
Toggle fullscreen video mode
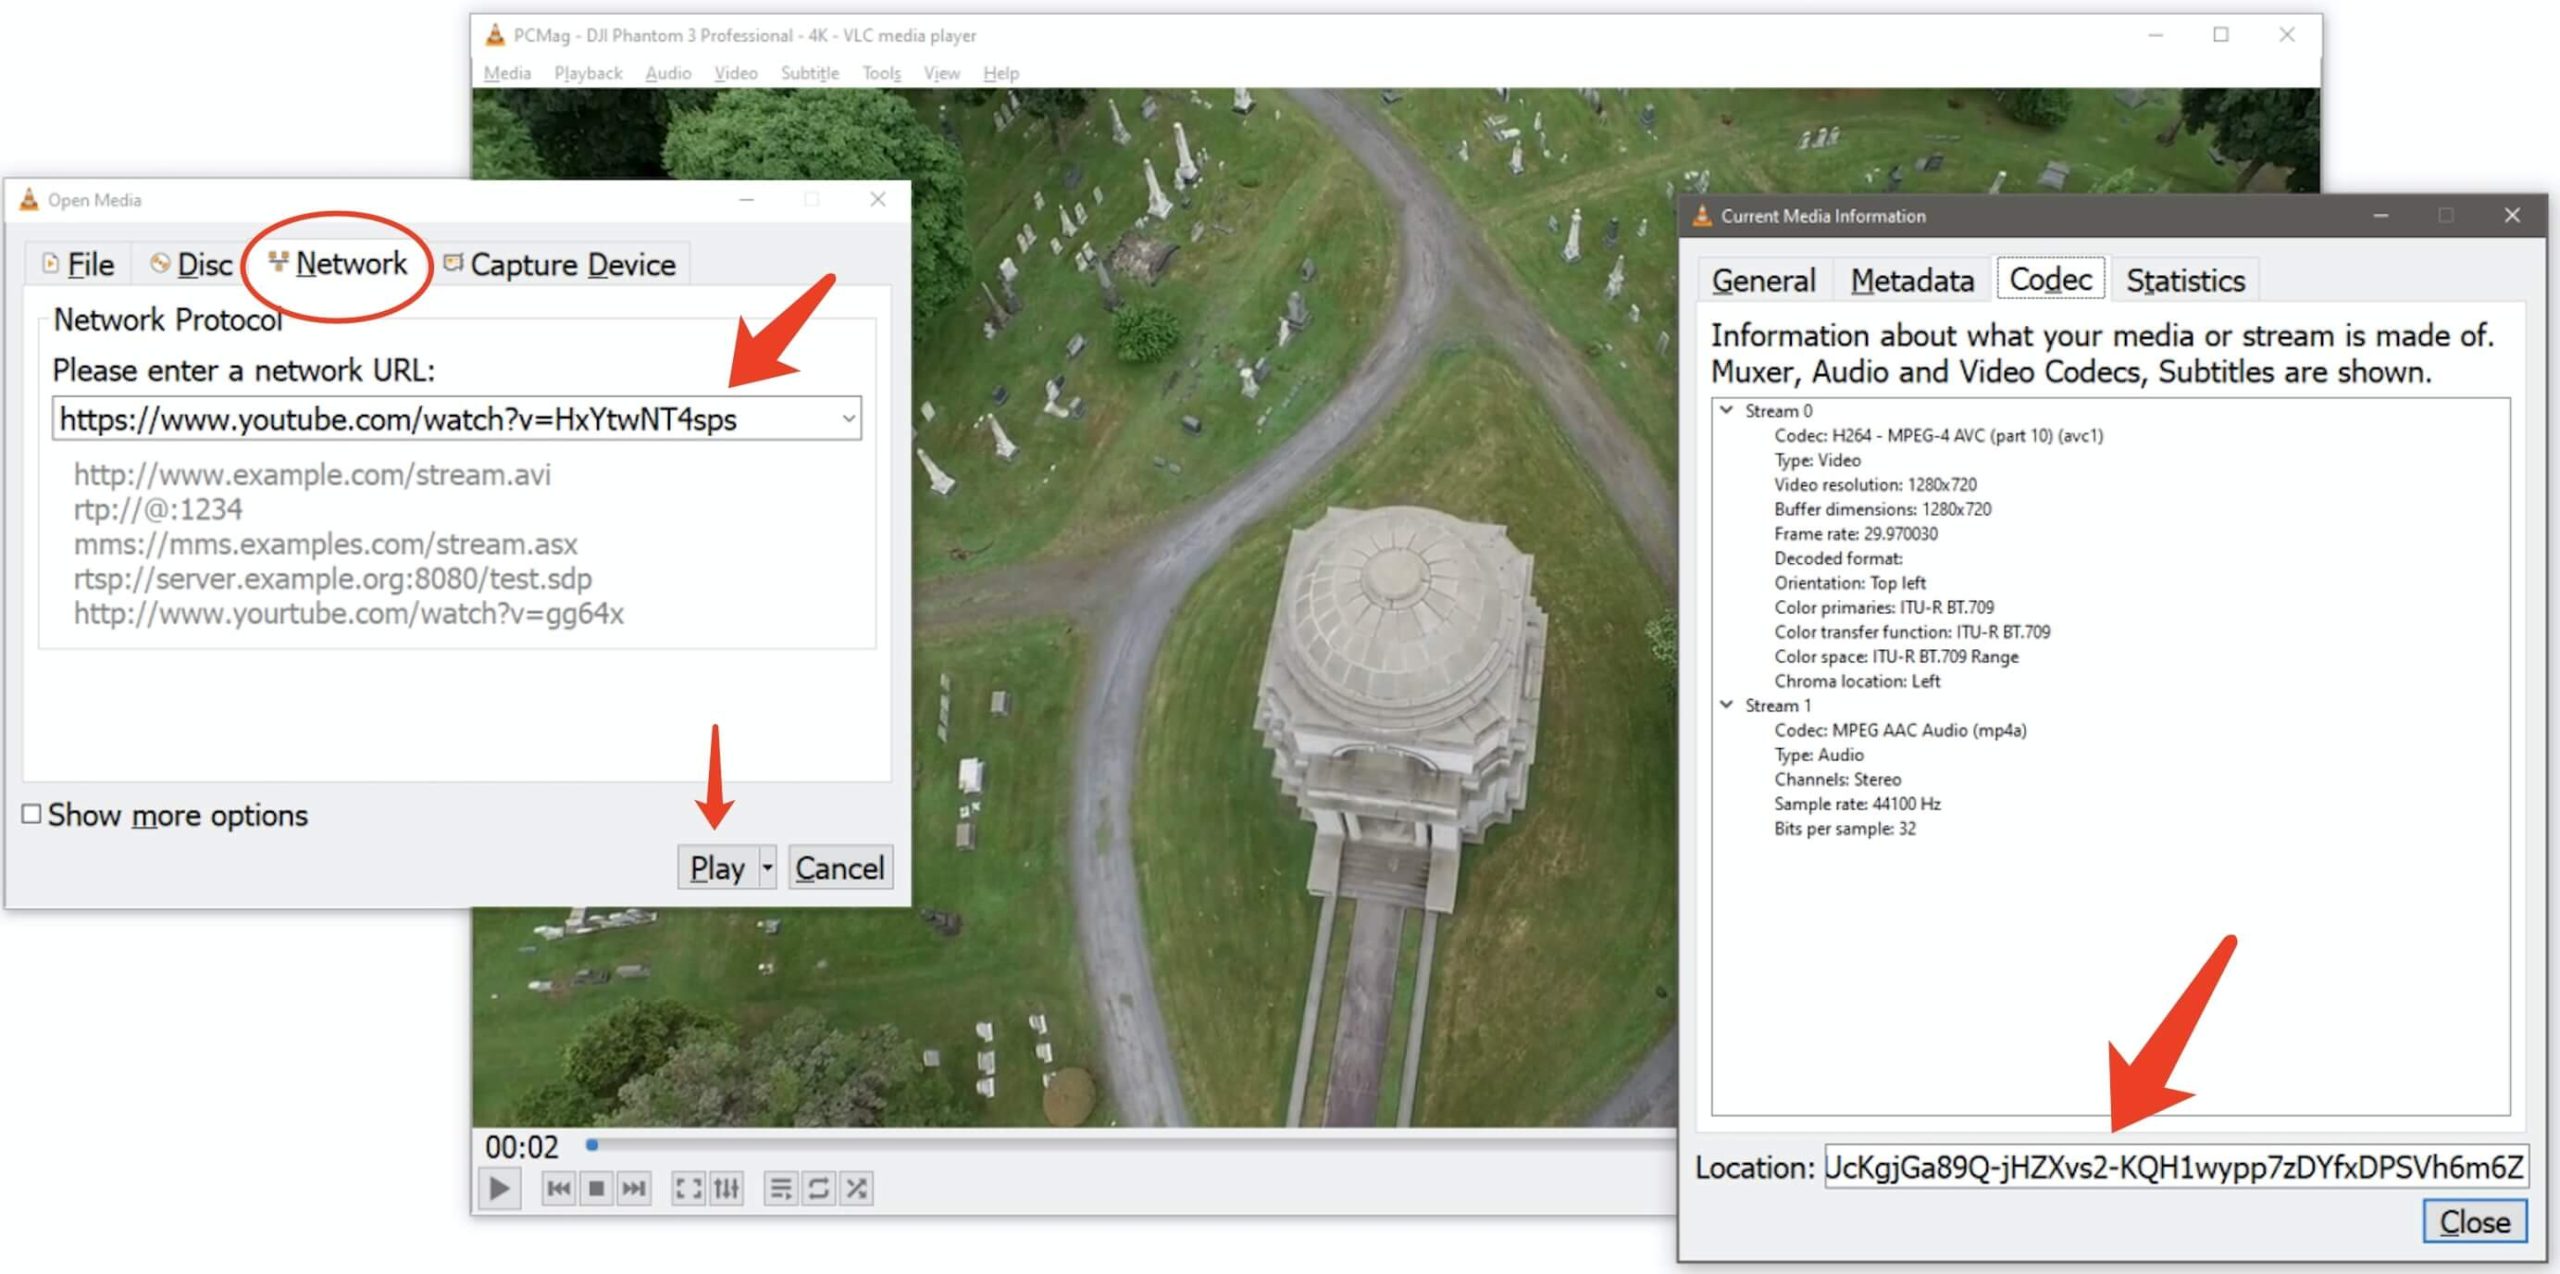point(688,1188)
